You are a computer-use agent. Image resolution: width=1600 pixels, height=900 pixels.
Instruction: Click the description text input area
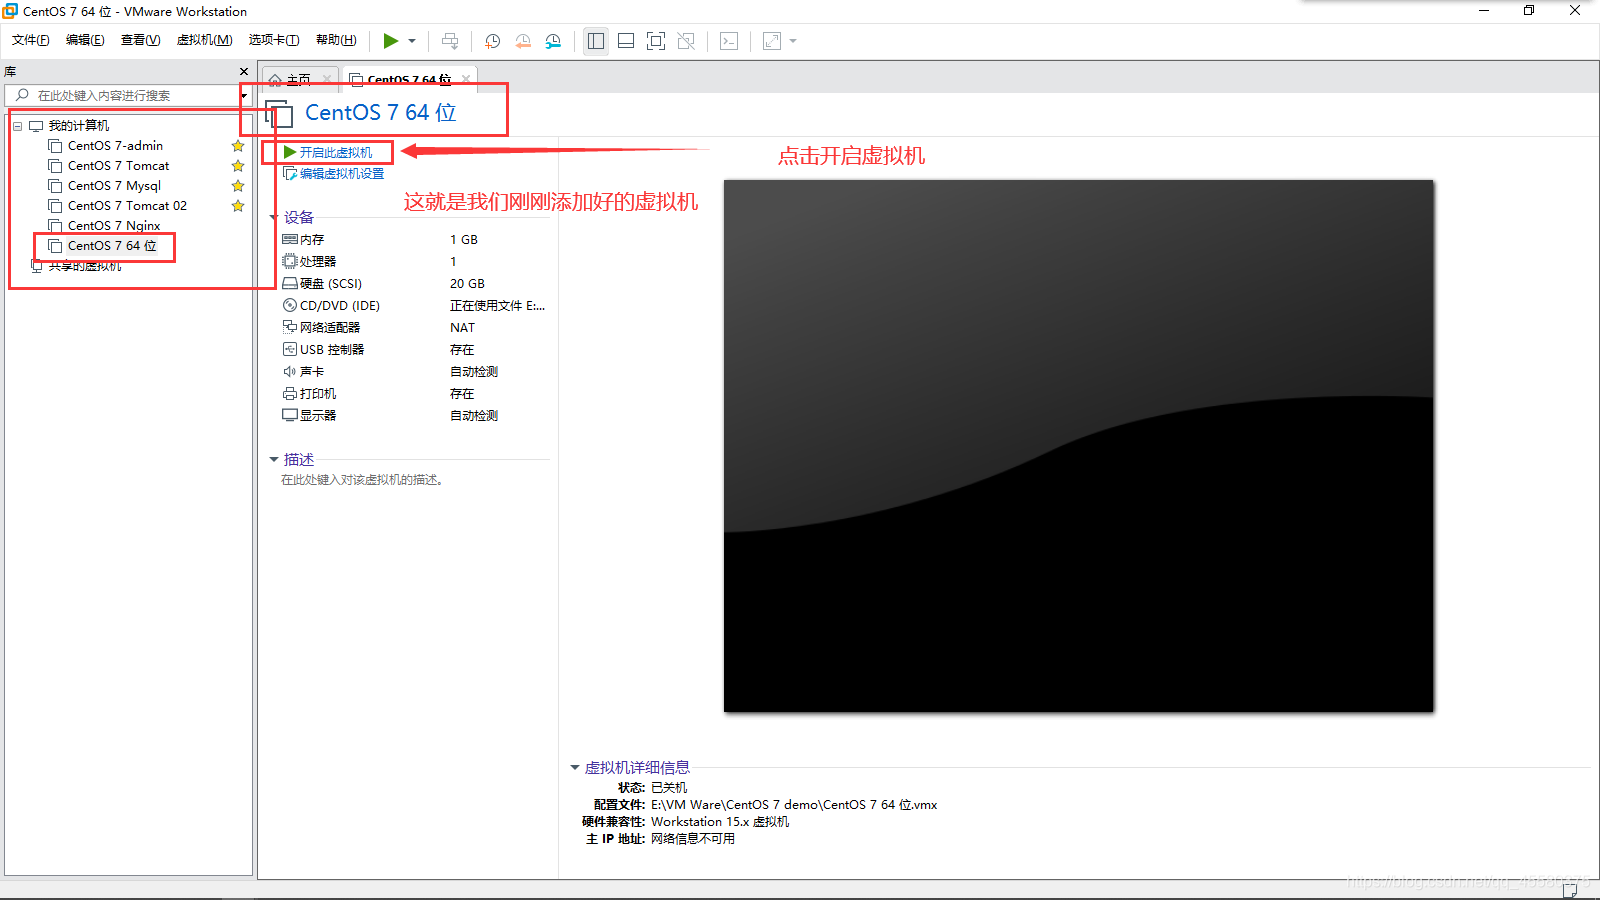pos(362,480)
